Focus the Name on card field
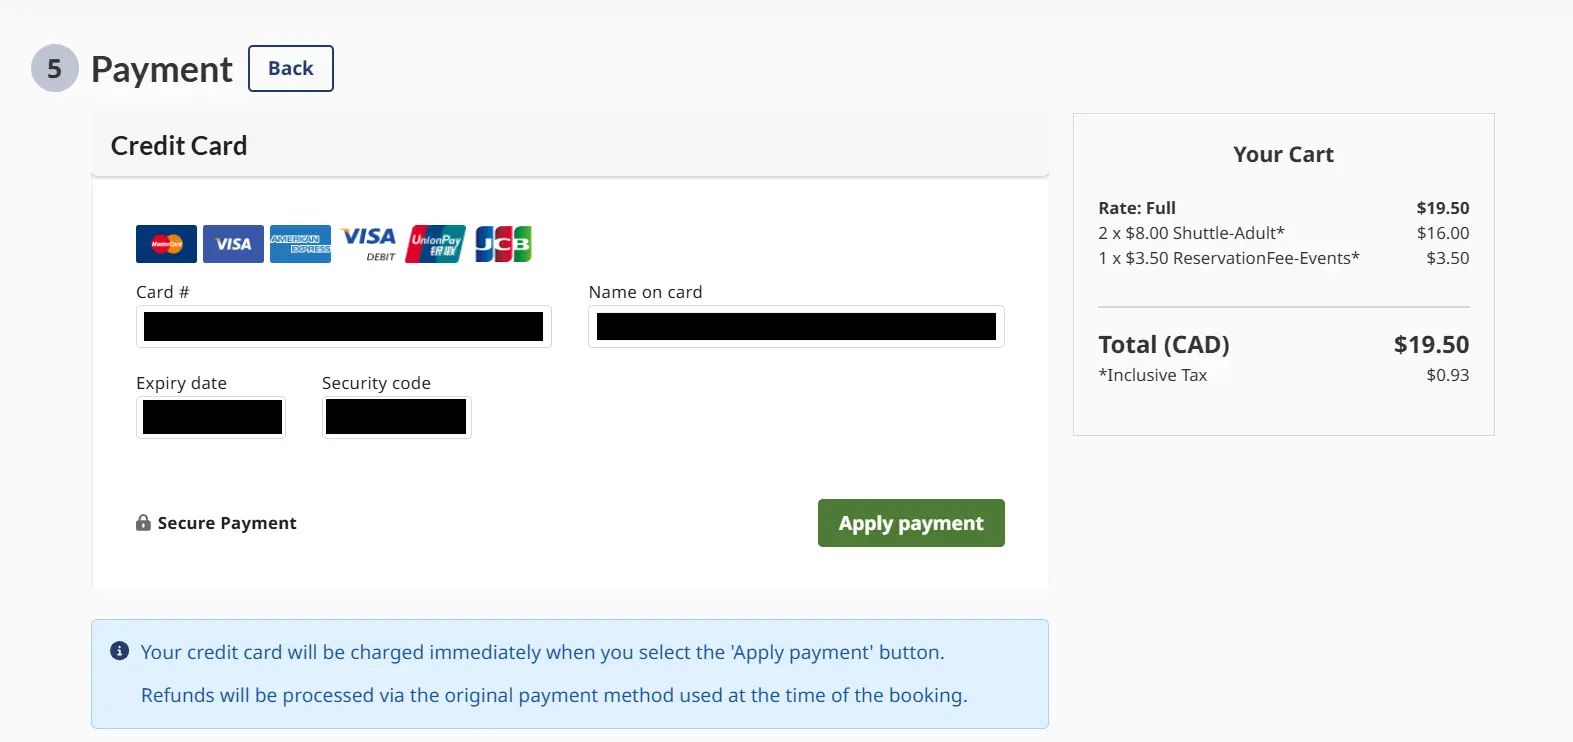This screenshot has height=742, width=1573. (796, 326)
